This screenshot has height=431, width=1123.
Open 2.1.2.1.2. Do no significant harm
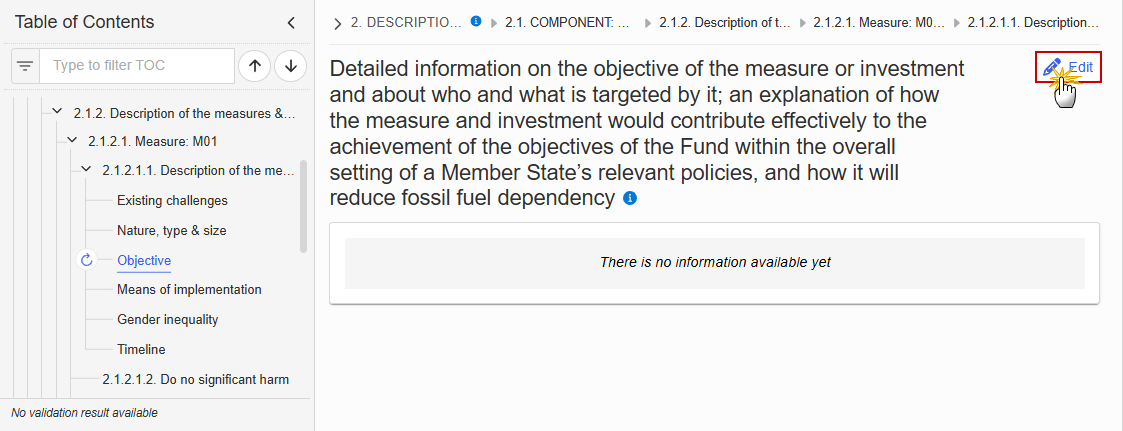click(x=196, y=379)
